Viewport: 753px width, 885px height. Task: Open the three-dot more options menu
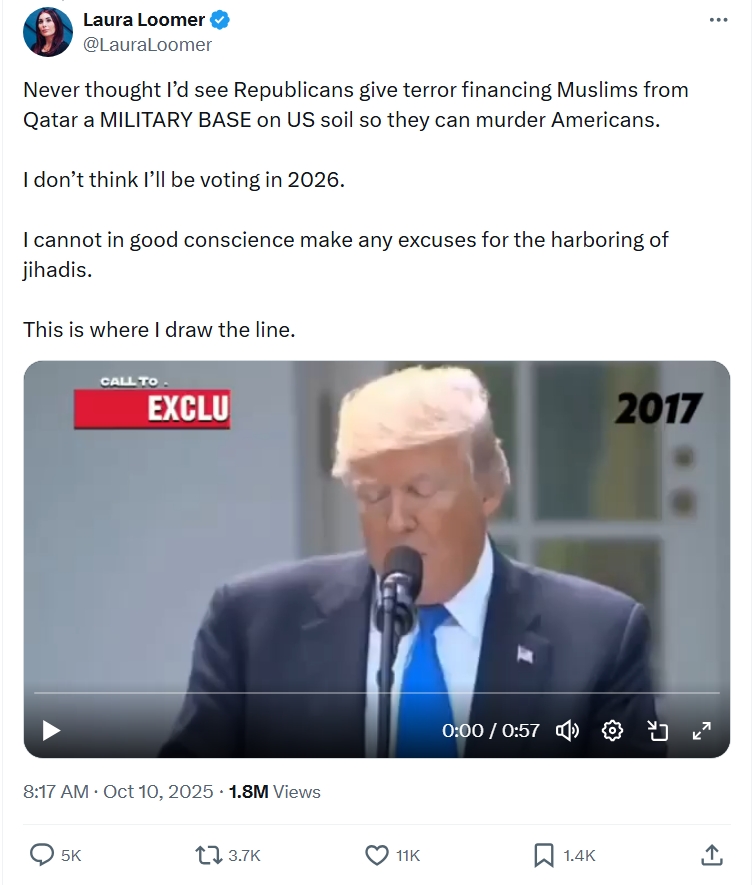click(x=718, y=20)
